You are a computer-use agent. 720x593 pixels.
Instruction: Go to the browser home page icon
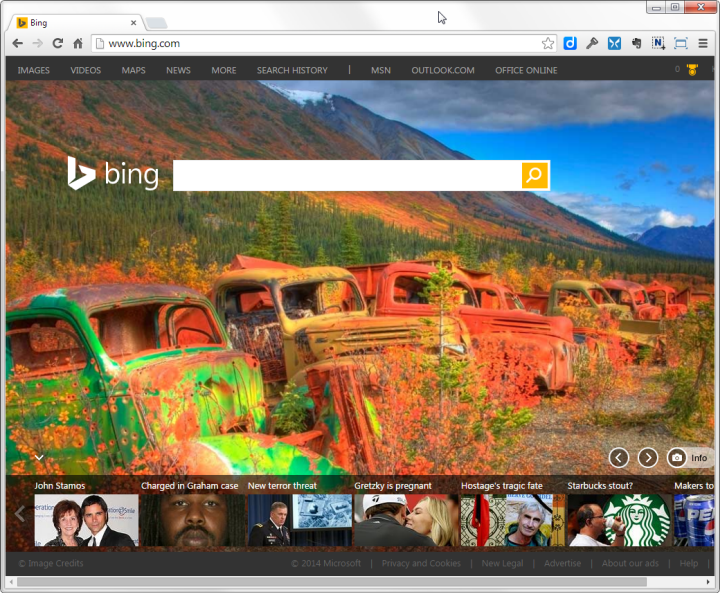click(x=78, y=44)
